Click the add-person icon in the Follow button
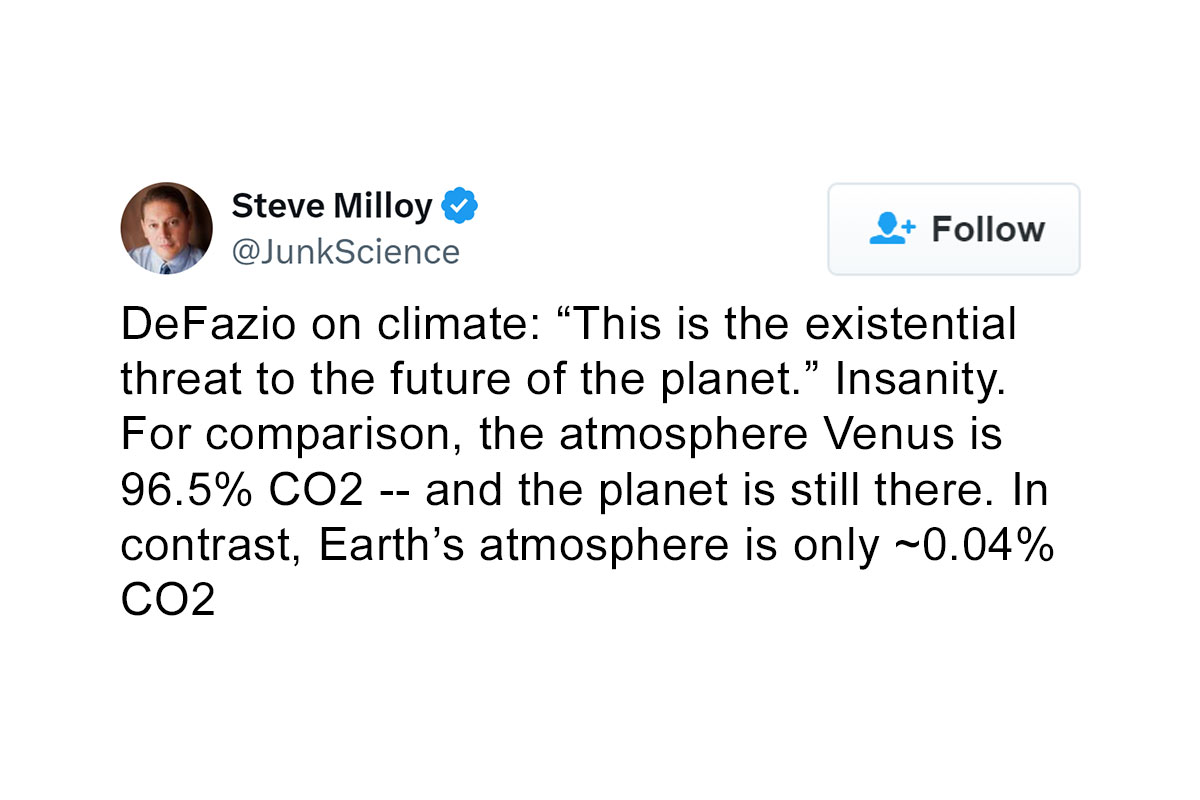 coord(892,229)
